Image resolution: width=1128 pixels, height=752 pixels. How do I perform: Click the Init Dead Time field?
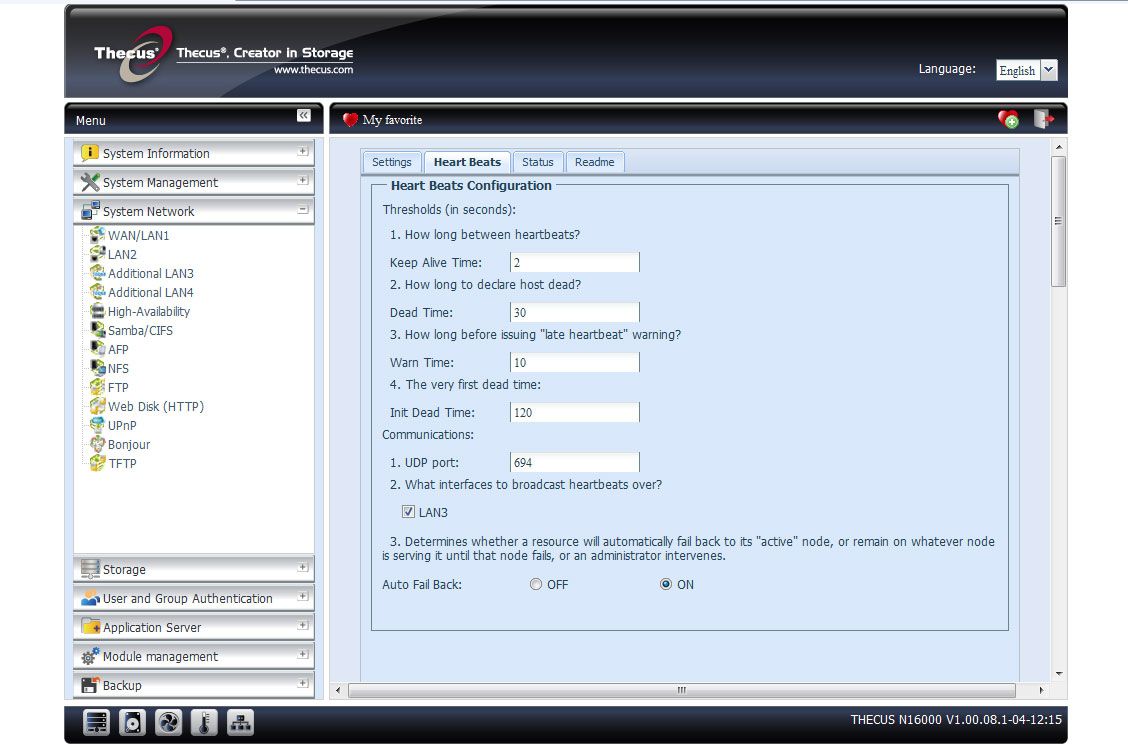574,412
